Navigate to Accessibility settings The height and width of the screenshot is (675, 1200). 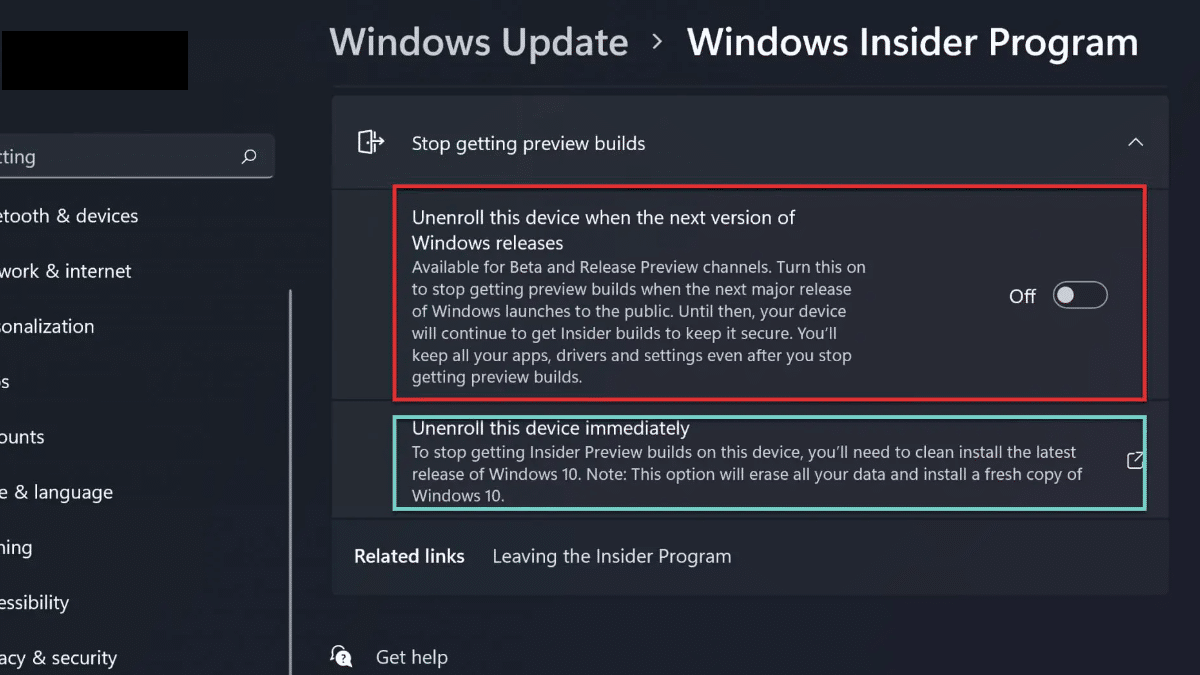click(35, 602)
